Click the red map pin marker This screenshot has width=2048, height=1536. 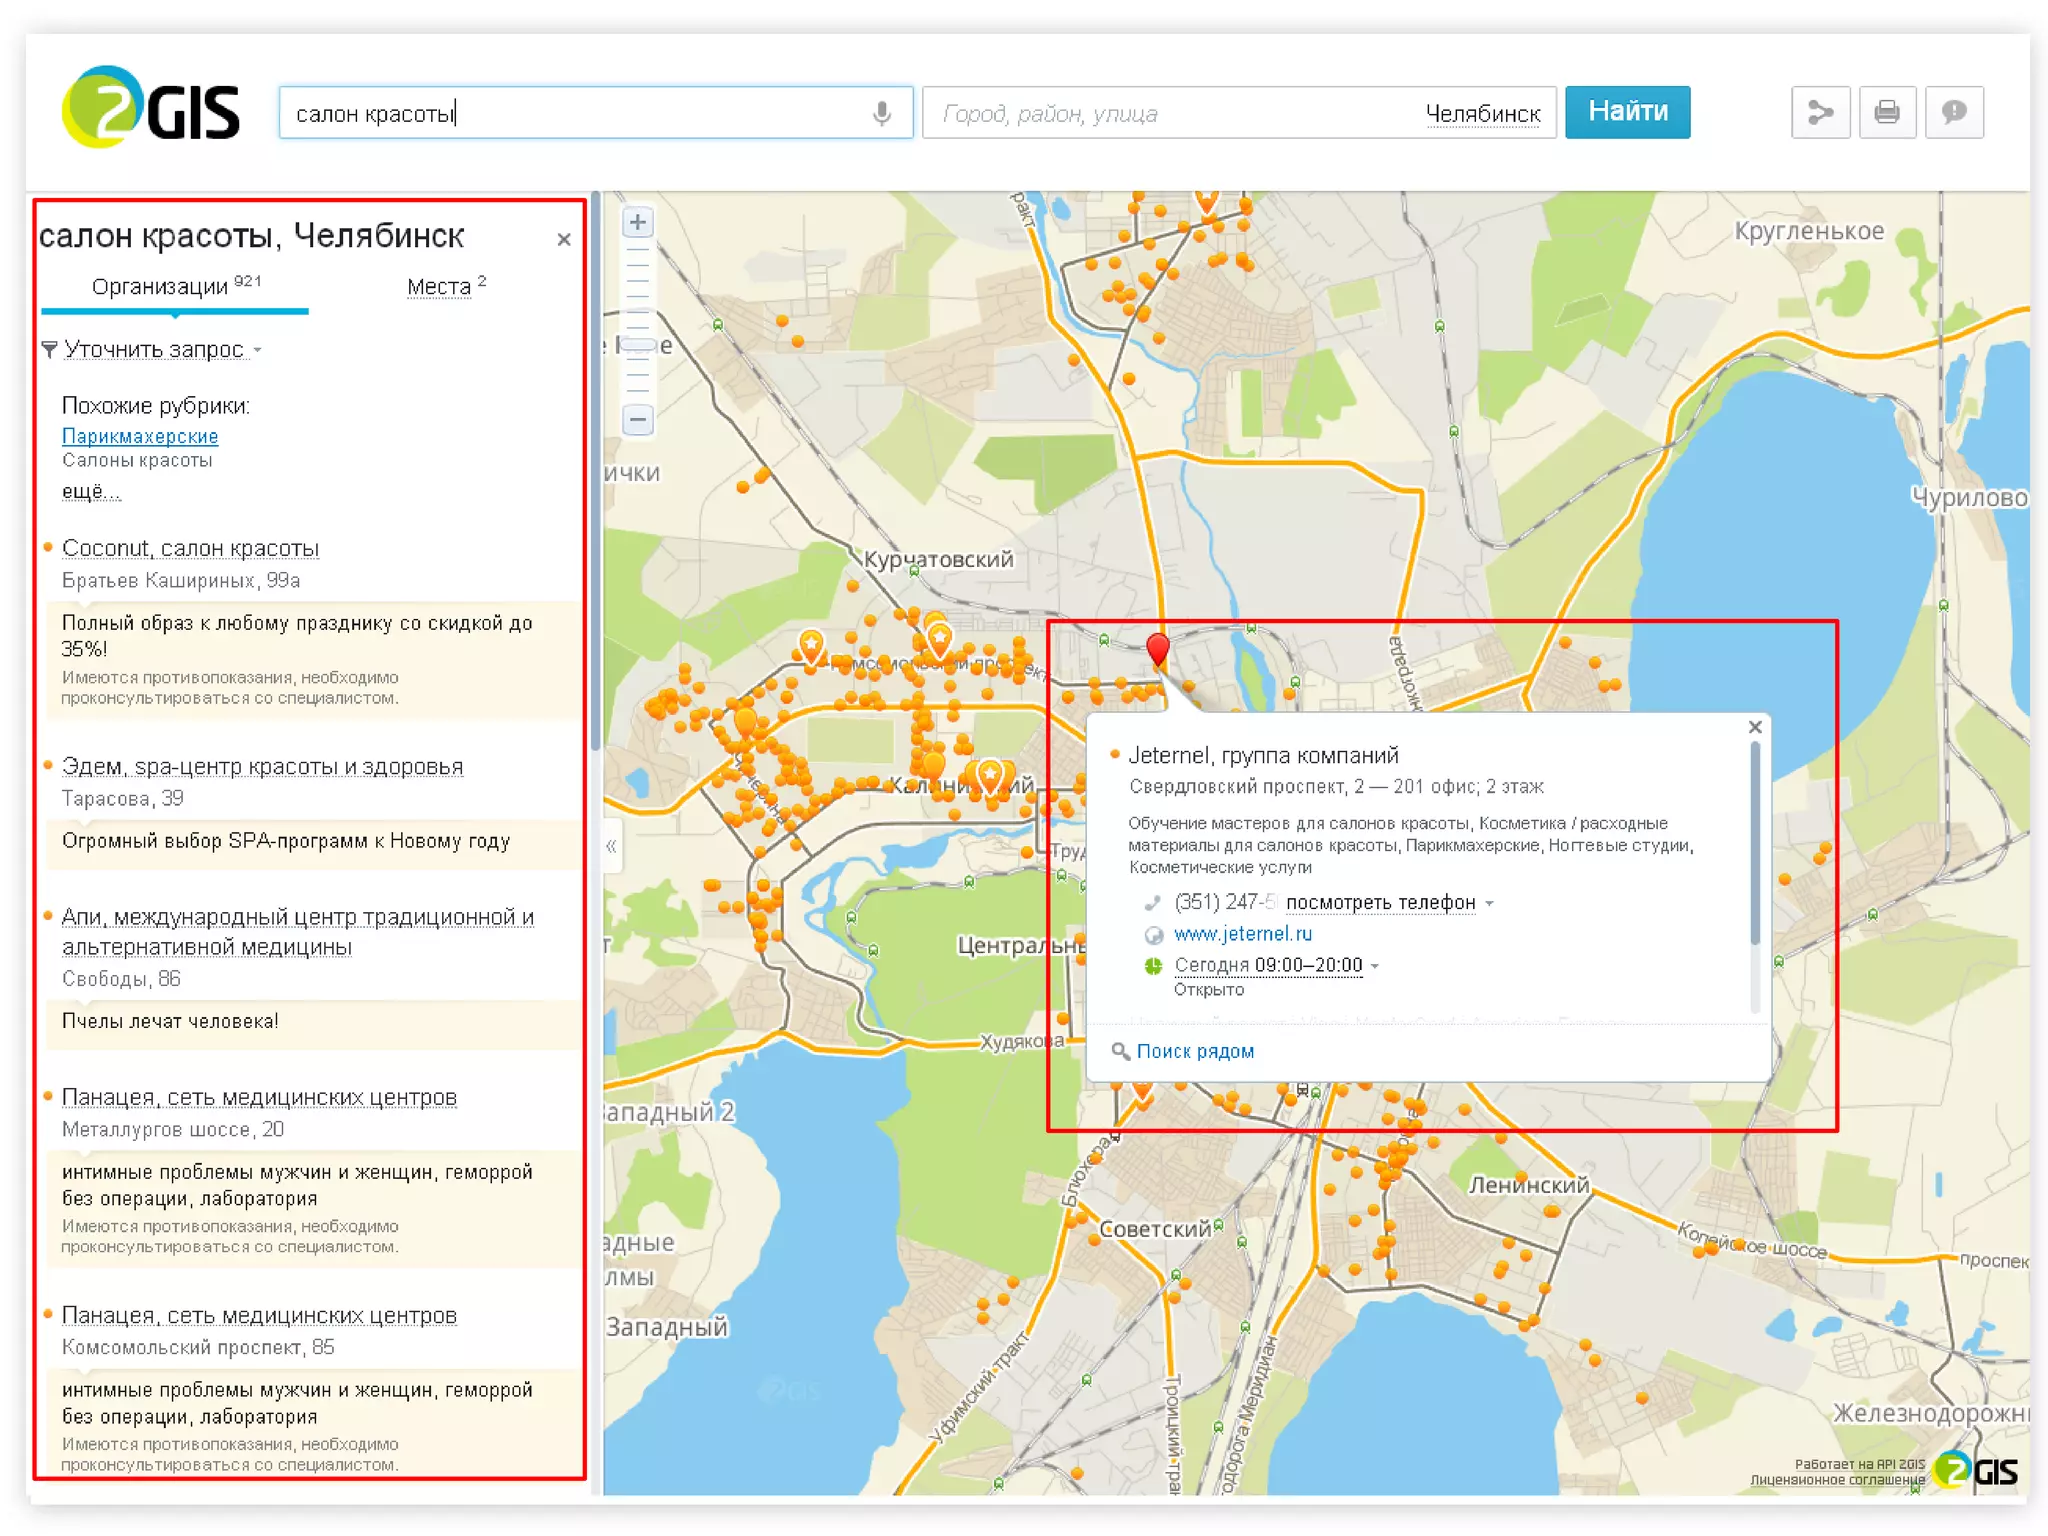click(1158, 648)
